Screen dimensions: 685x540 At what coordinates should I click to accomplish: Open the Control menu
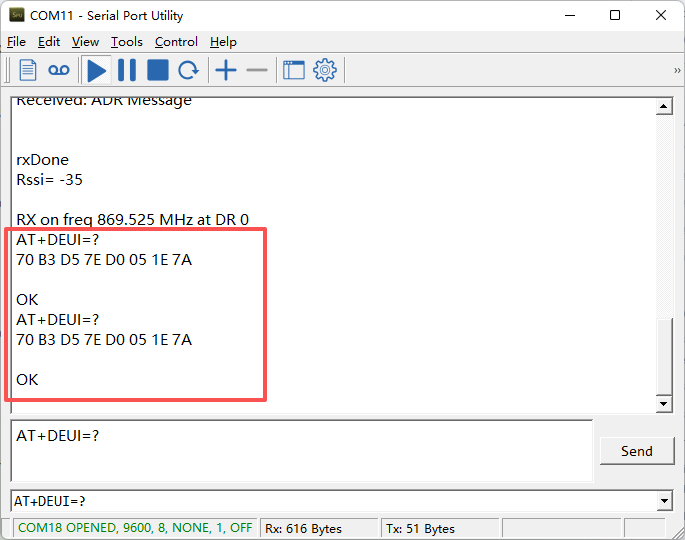176,42
